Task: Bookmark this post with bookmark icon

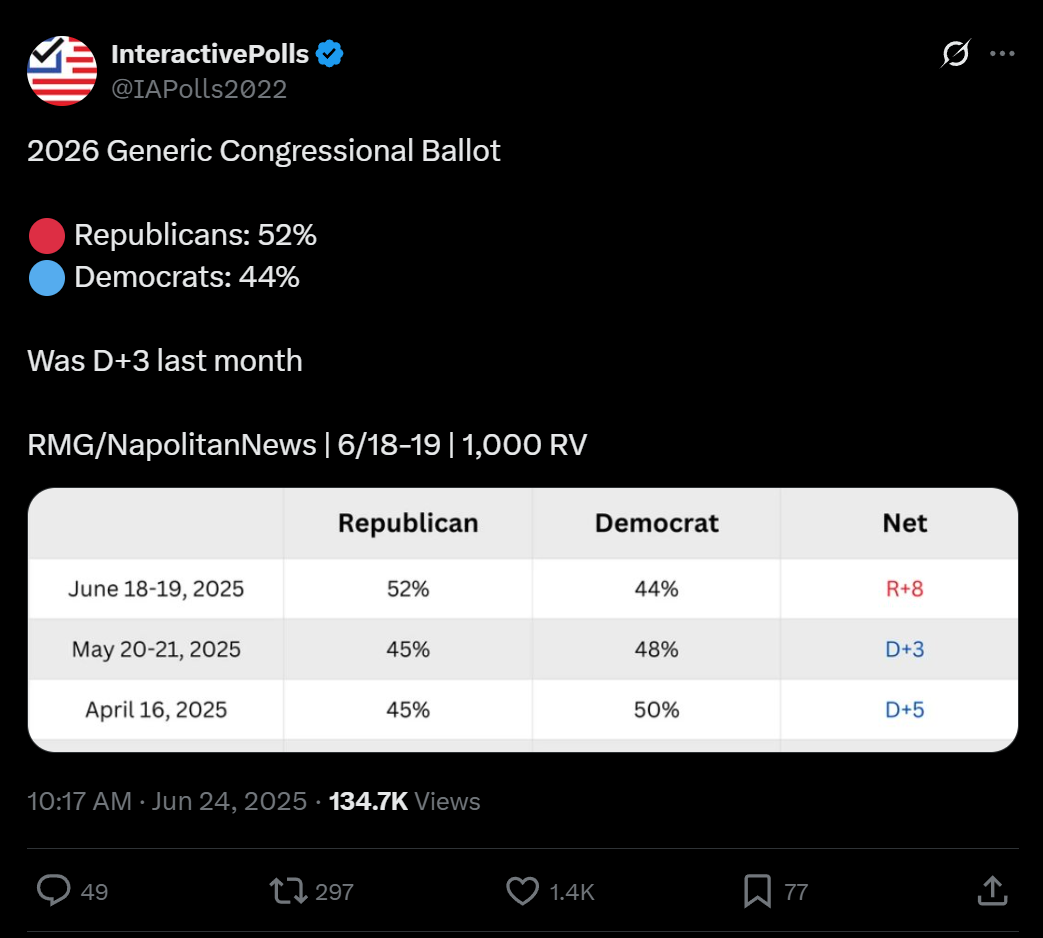Action: coord(757,891)
